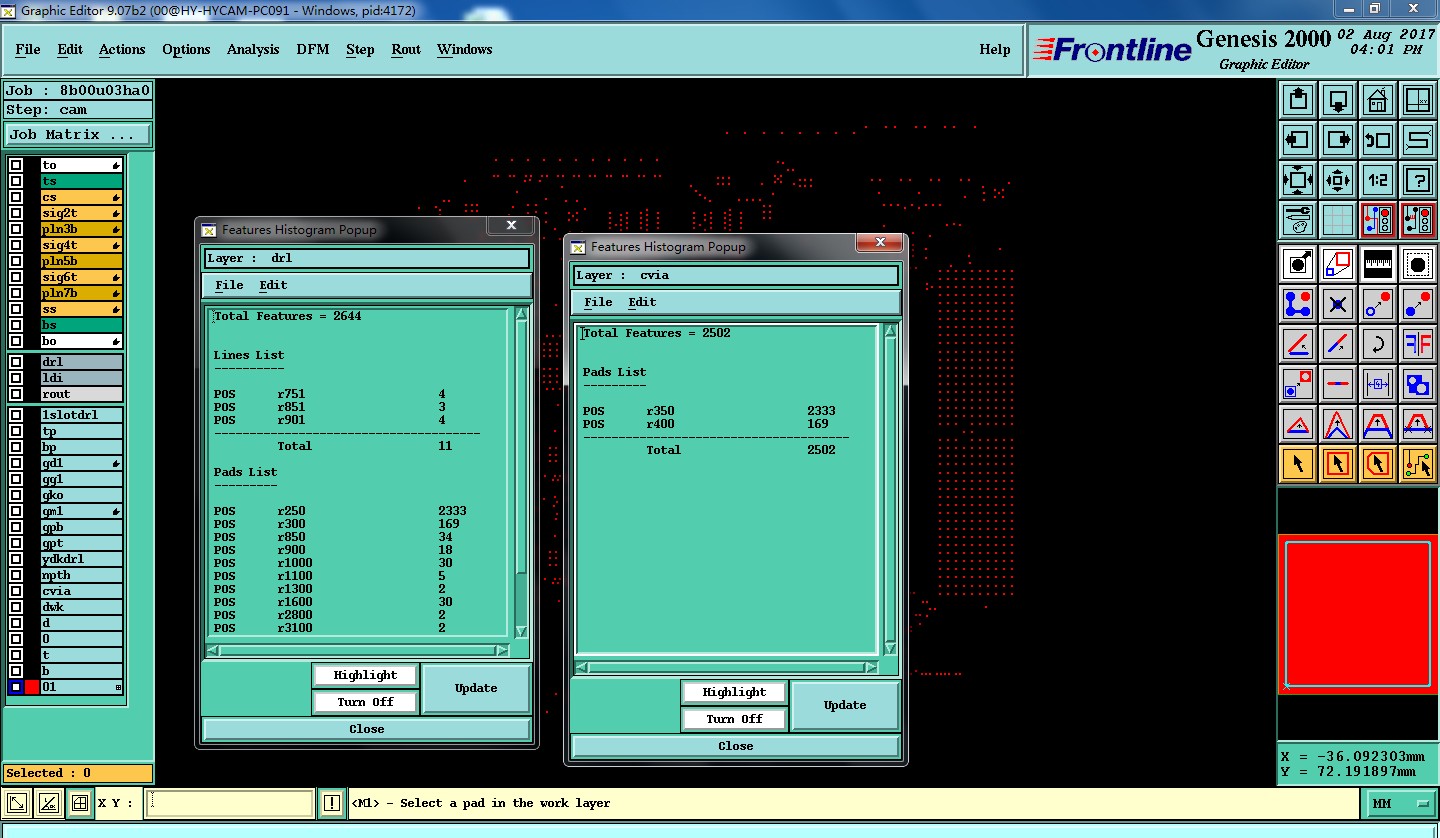This screenshot has width=1440, height=838.
Task: Toggle the checkbox for layer cs
Action: [16, 197]
